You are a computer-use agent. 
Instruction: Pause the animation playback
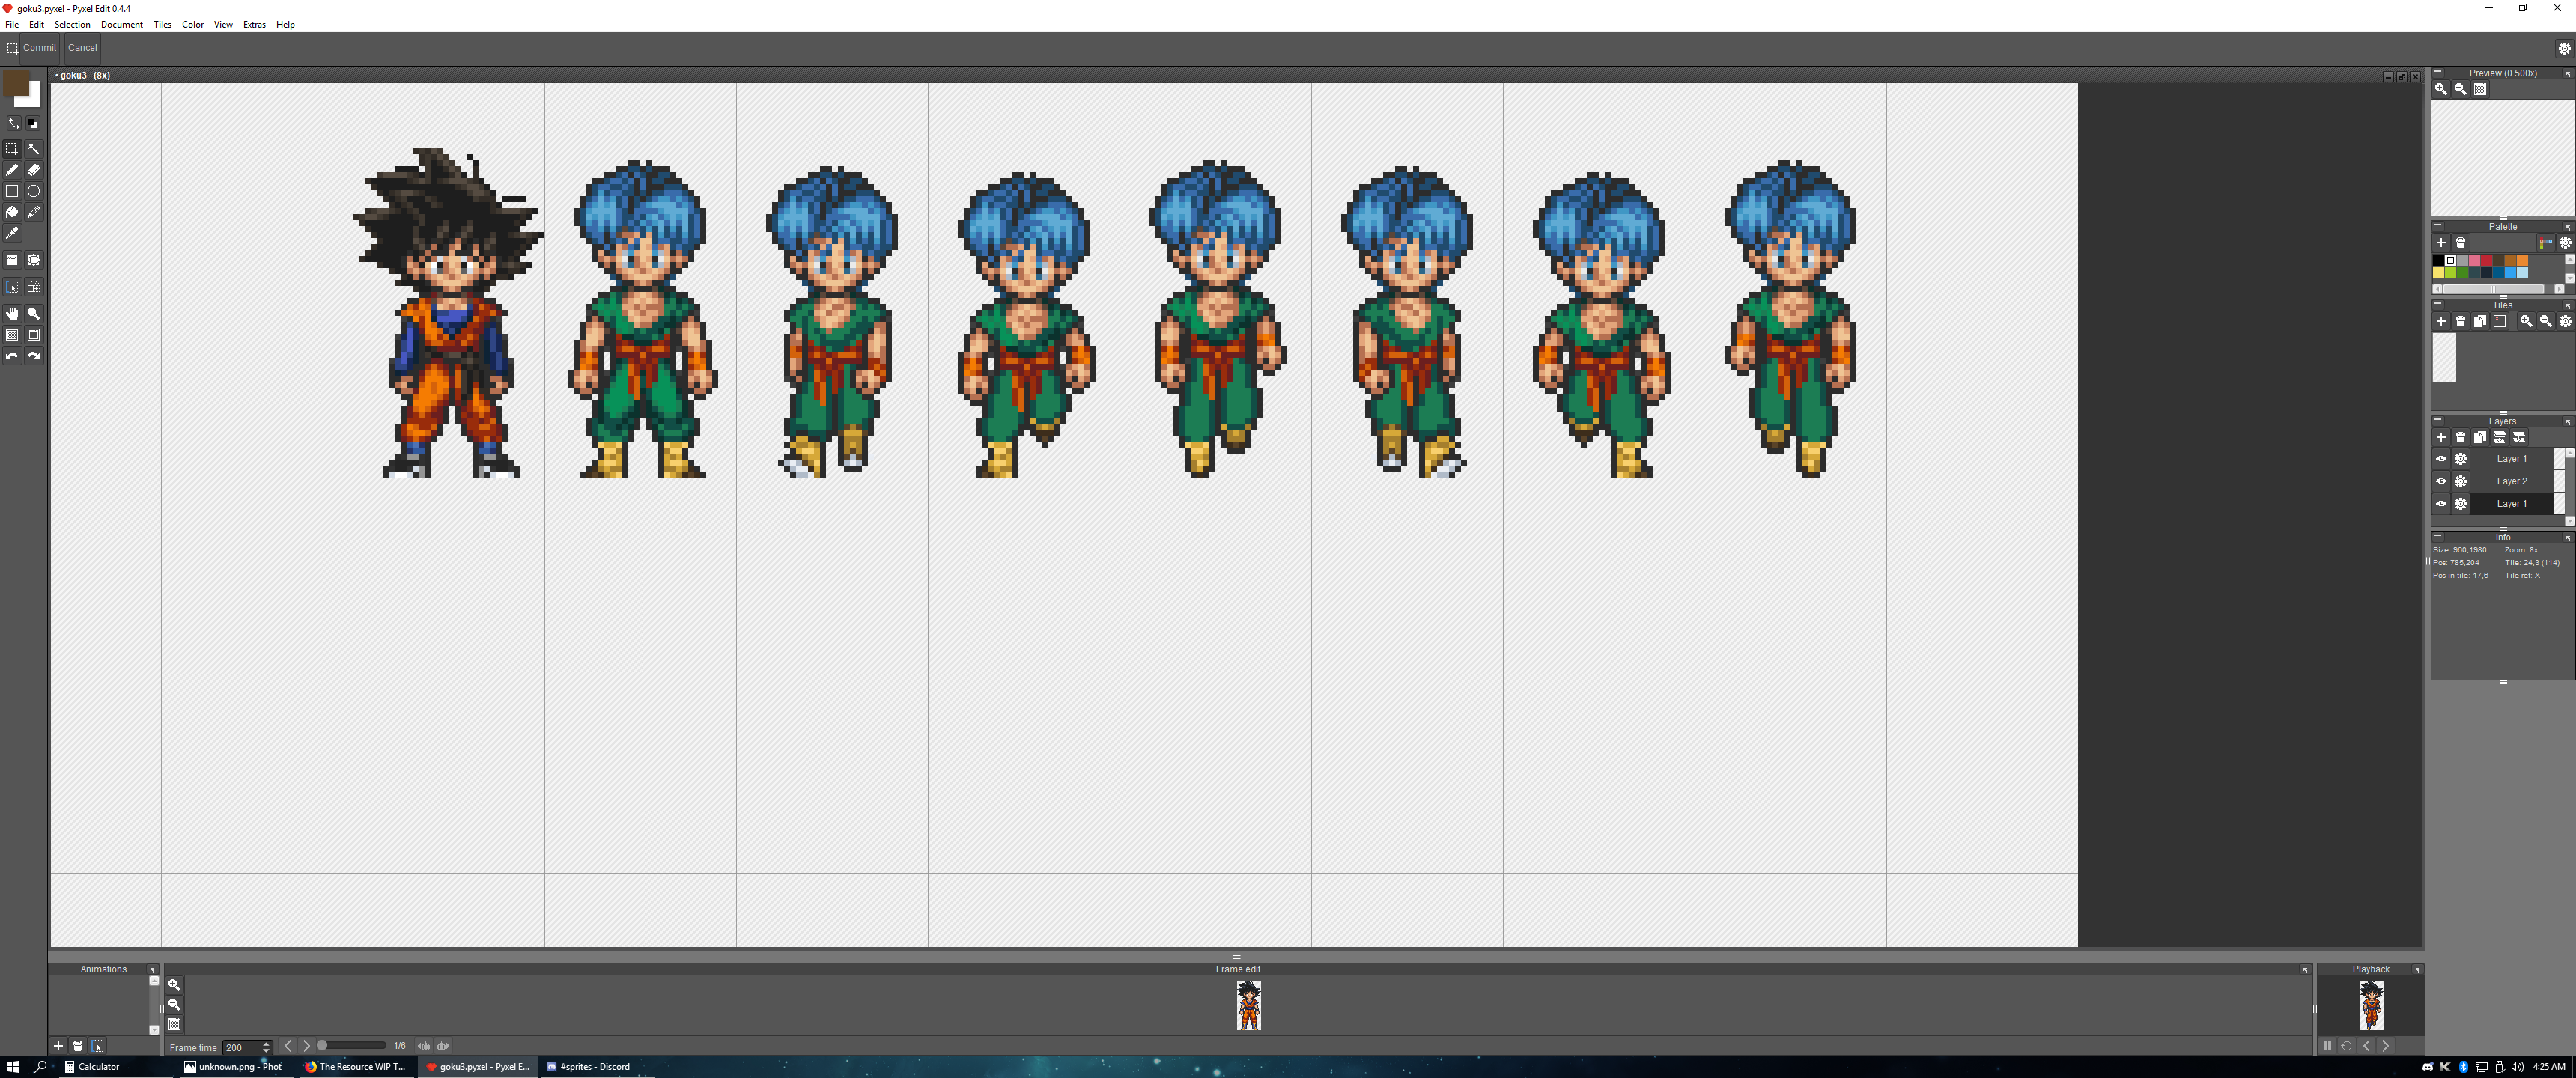(x=2327, y=1046)
